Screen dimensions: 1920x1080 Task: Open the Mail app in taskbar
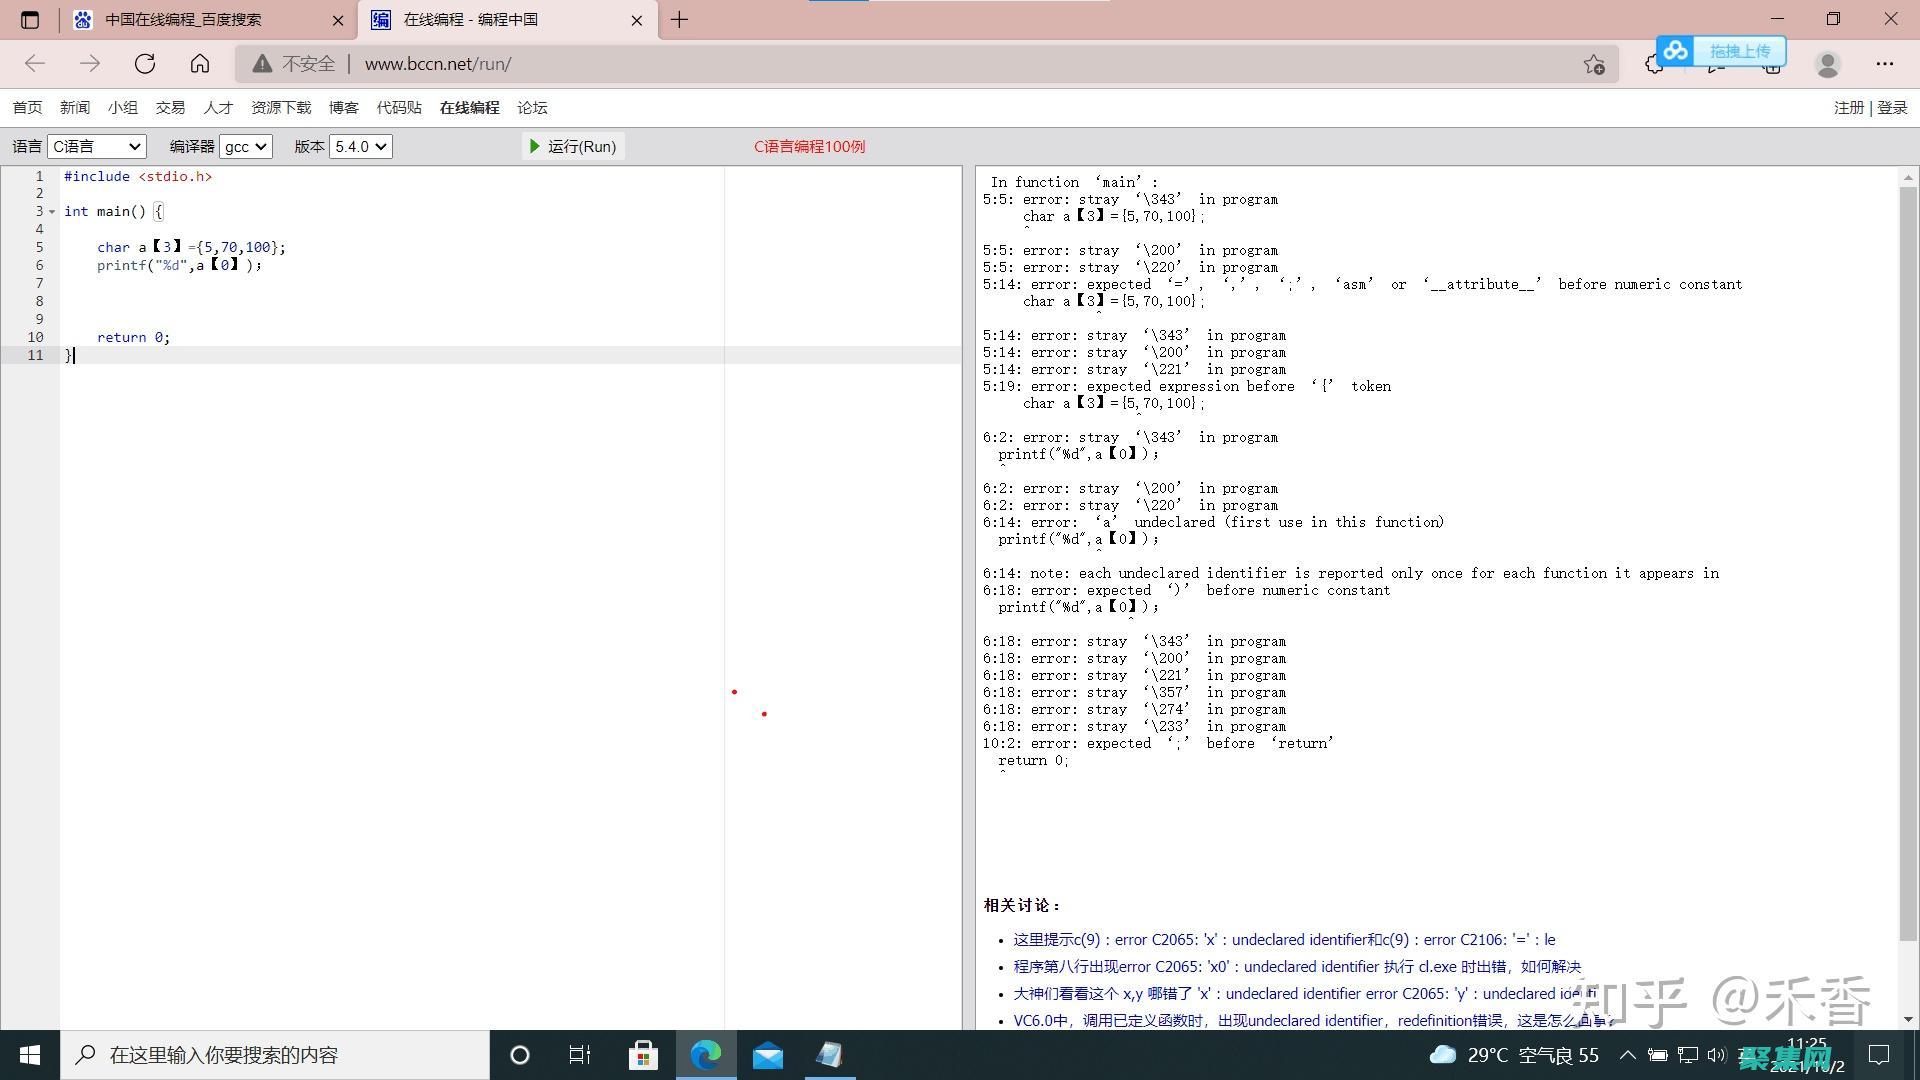pyautogui.click(x=768, y=1055)
